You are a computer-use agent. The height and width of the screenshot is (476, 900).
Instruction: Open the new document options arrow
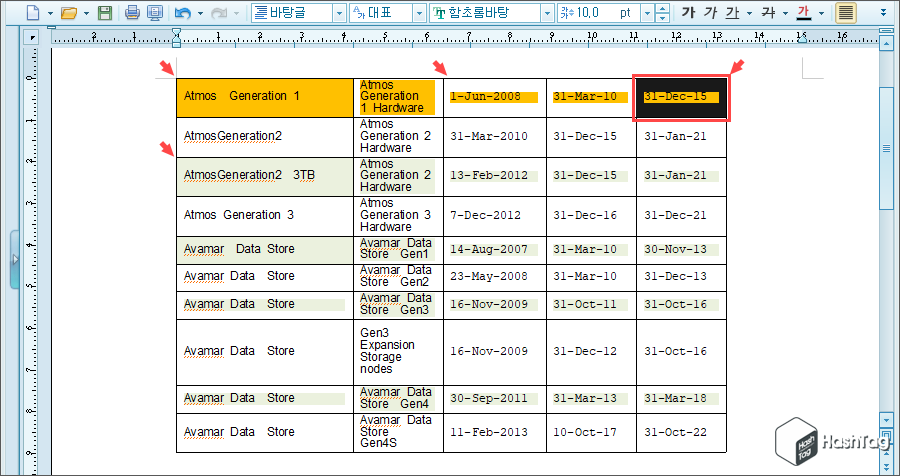pos(50,13)
